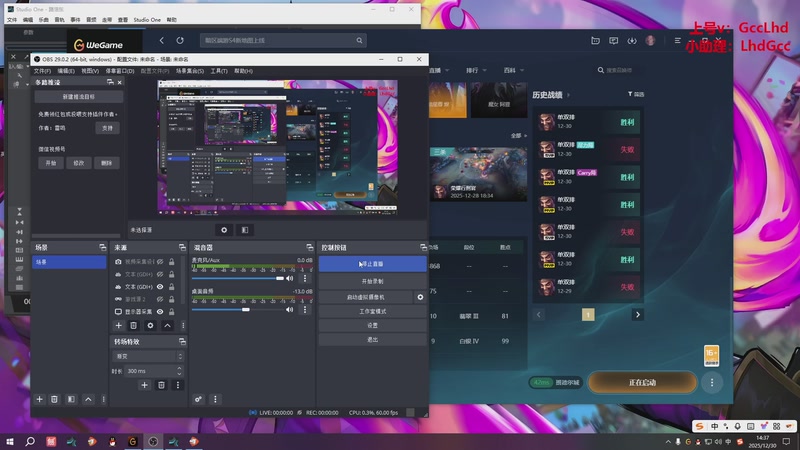Open the sources toolbar three-dot menu
800x450 pixels.
(183, 326)
